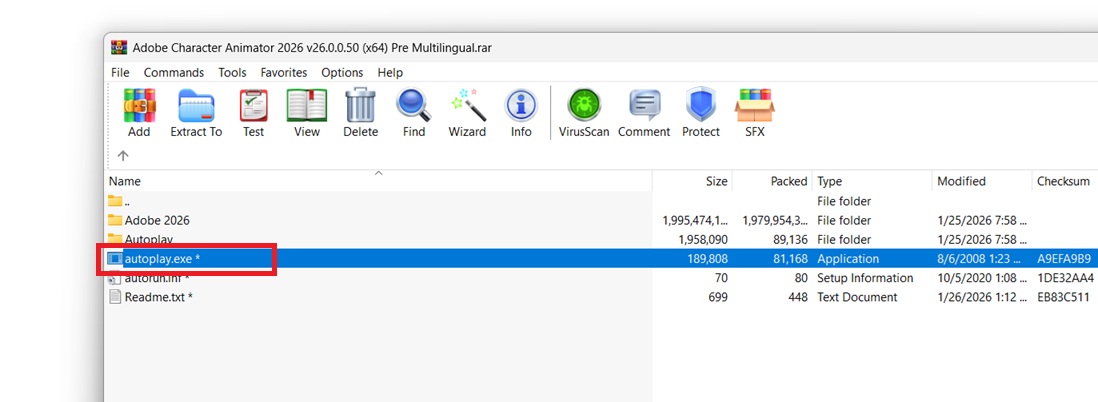Screen dimensions: 1098x402
Task: Select the Readme.txt file name
Action: coord(158,297)
